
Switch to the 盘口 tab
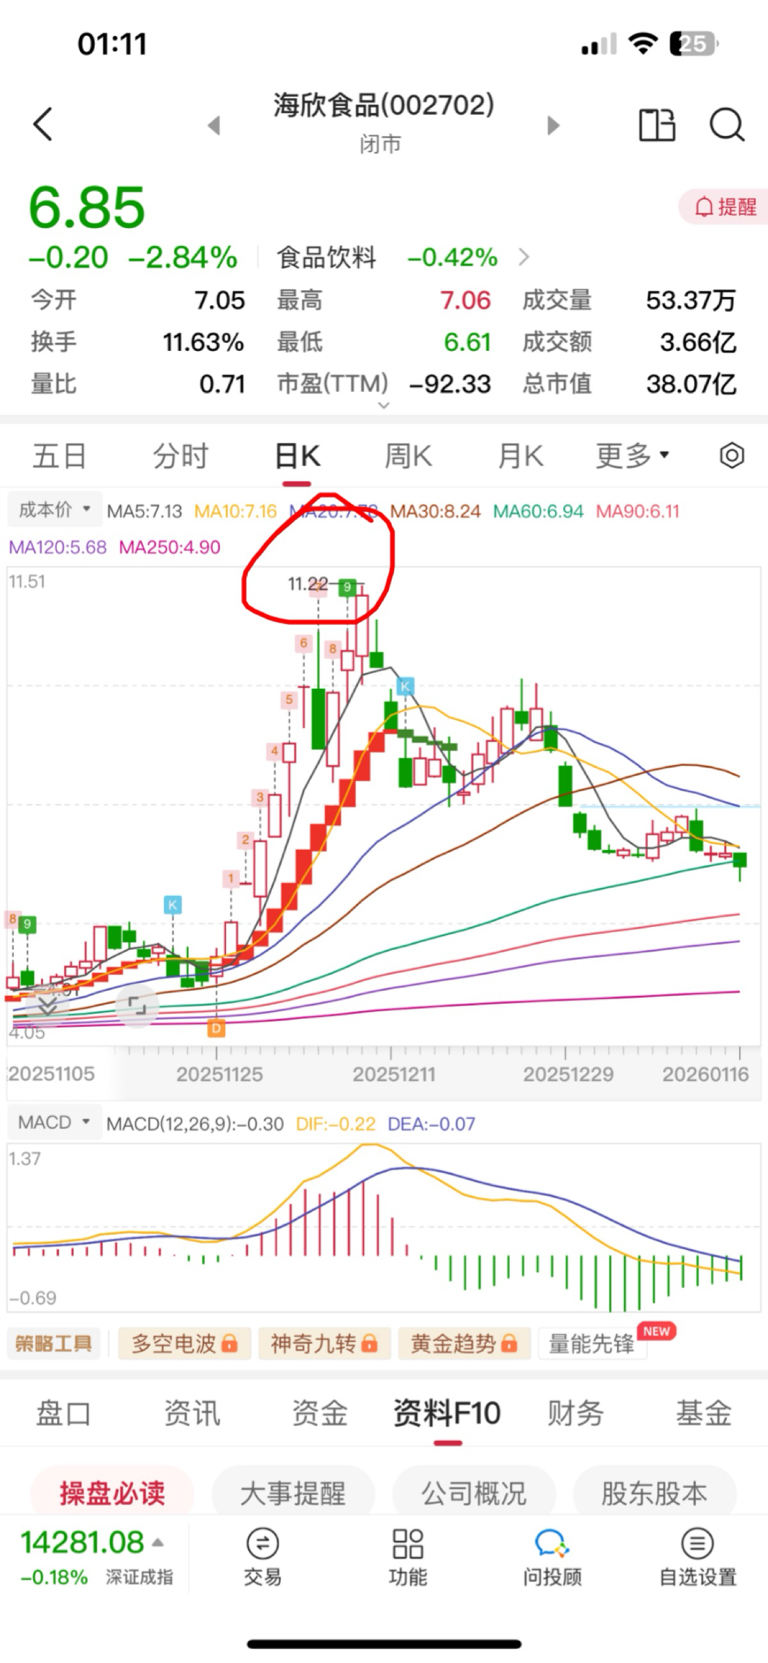[63, 1413]
